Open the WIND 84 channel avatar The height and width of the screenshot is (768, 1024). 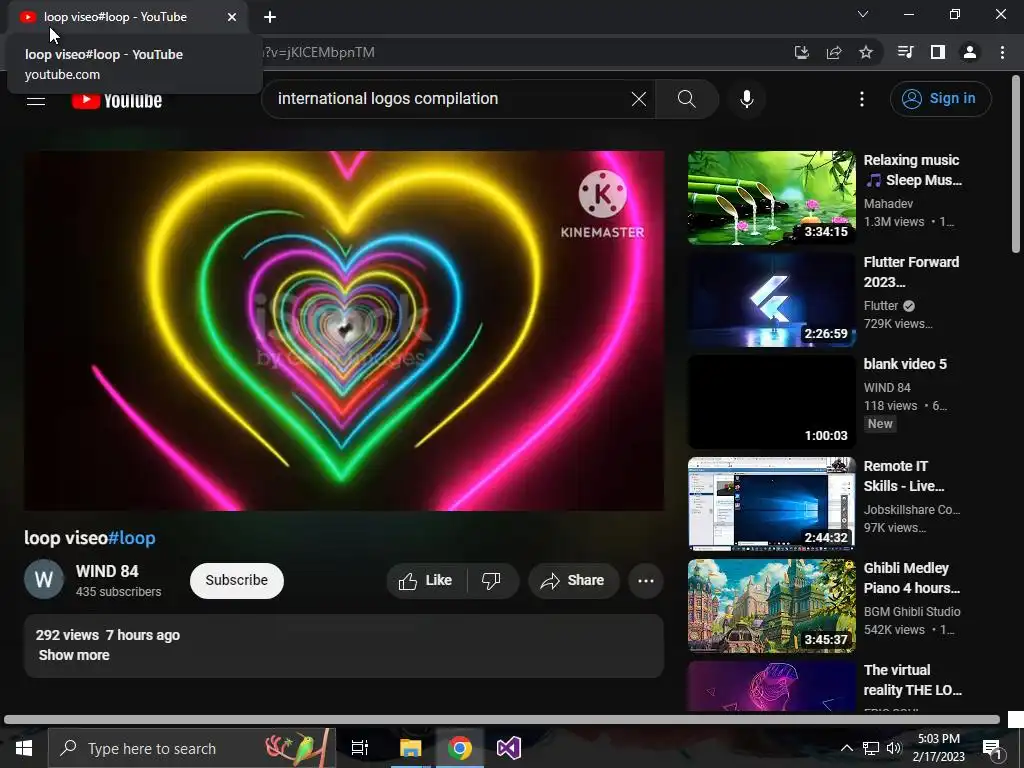click(44, 579)
